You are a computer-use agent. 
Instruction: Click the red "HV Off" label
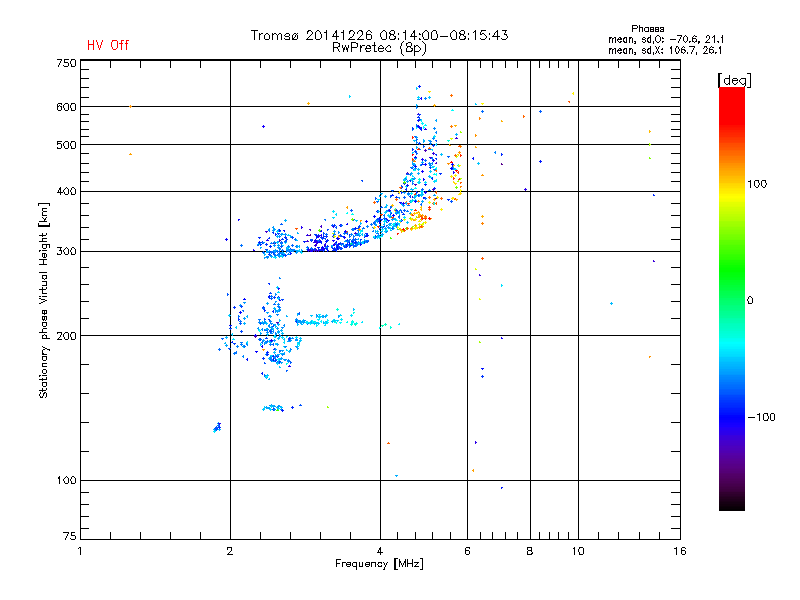(108, 45)
